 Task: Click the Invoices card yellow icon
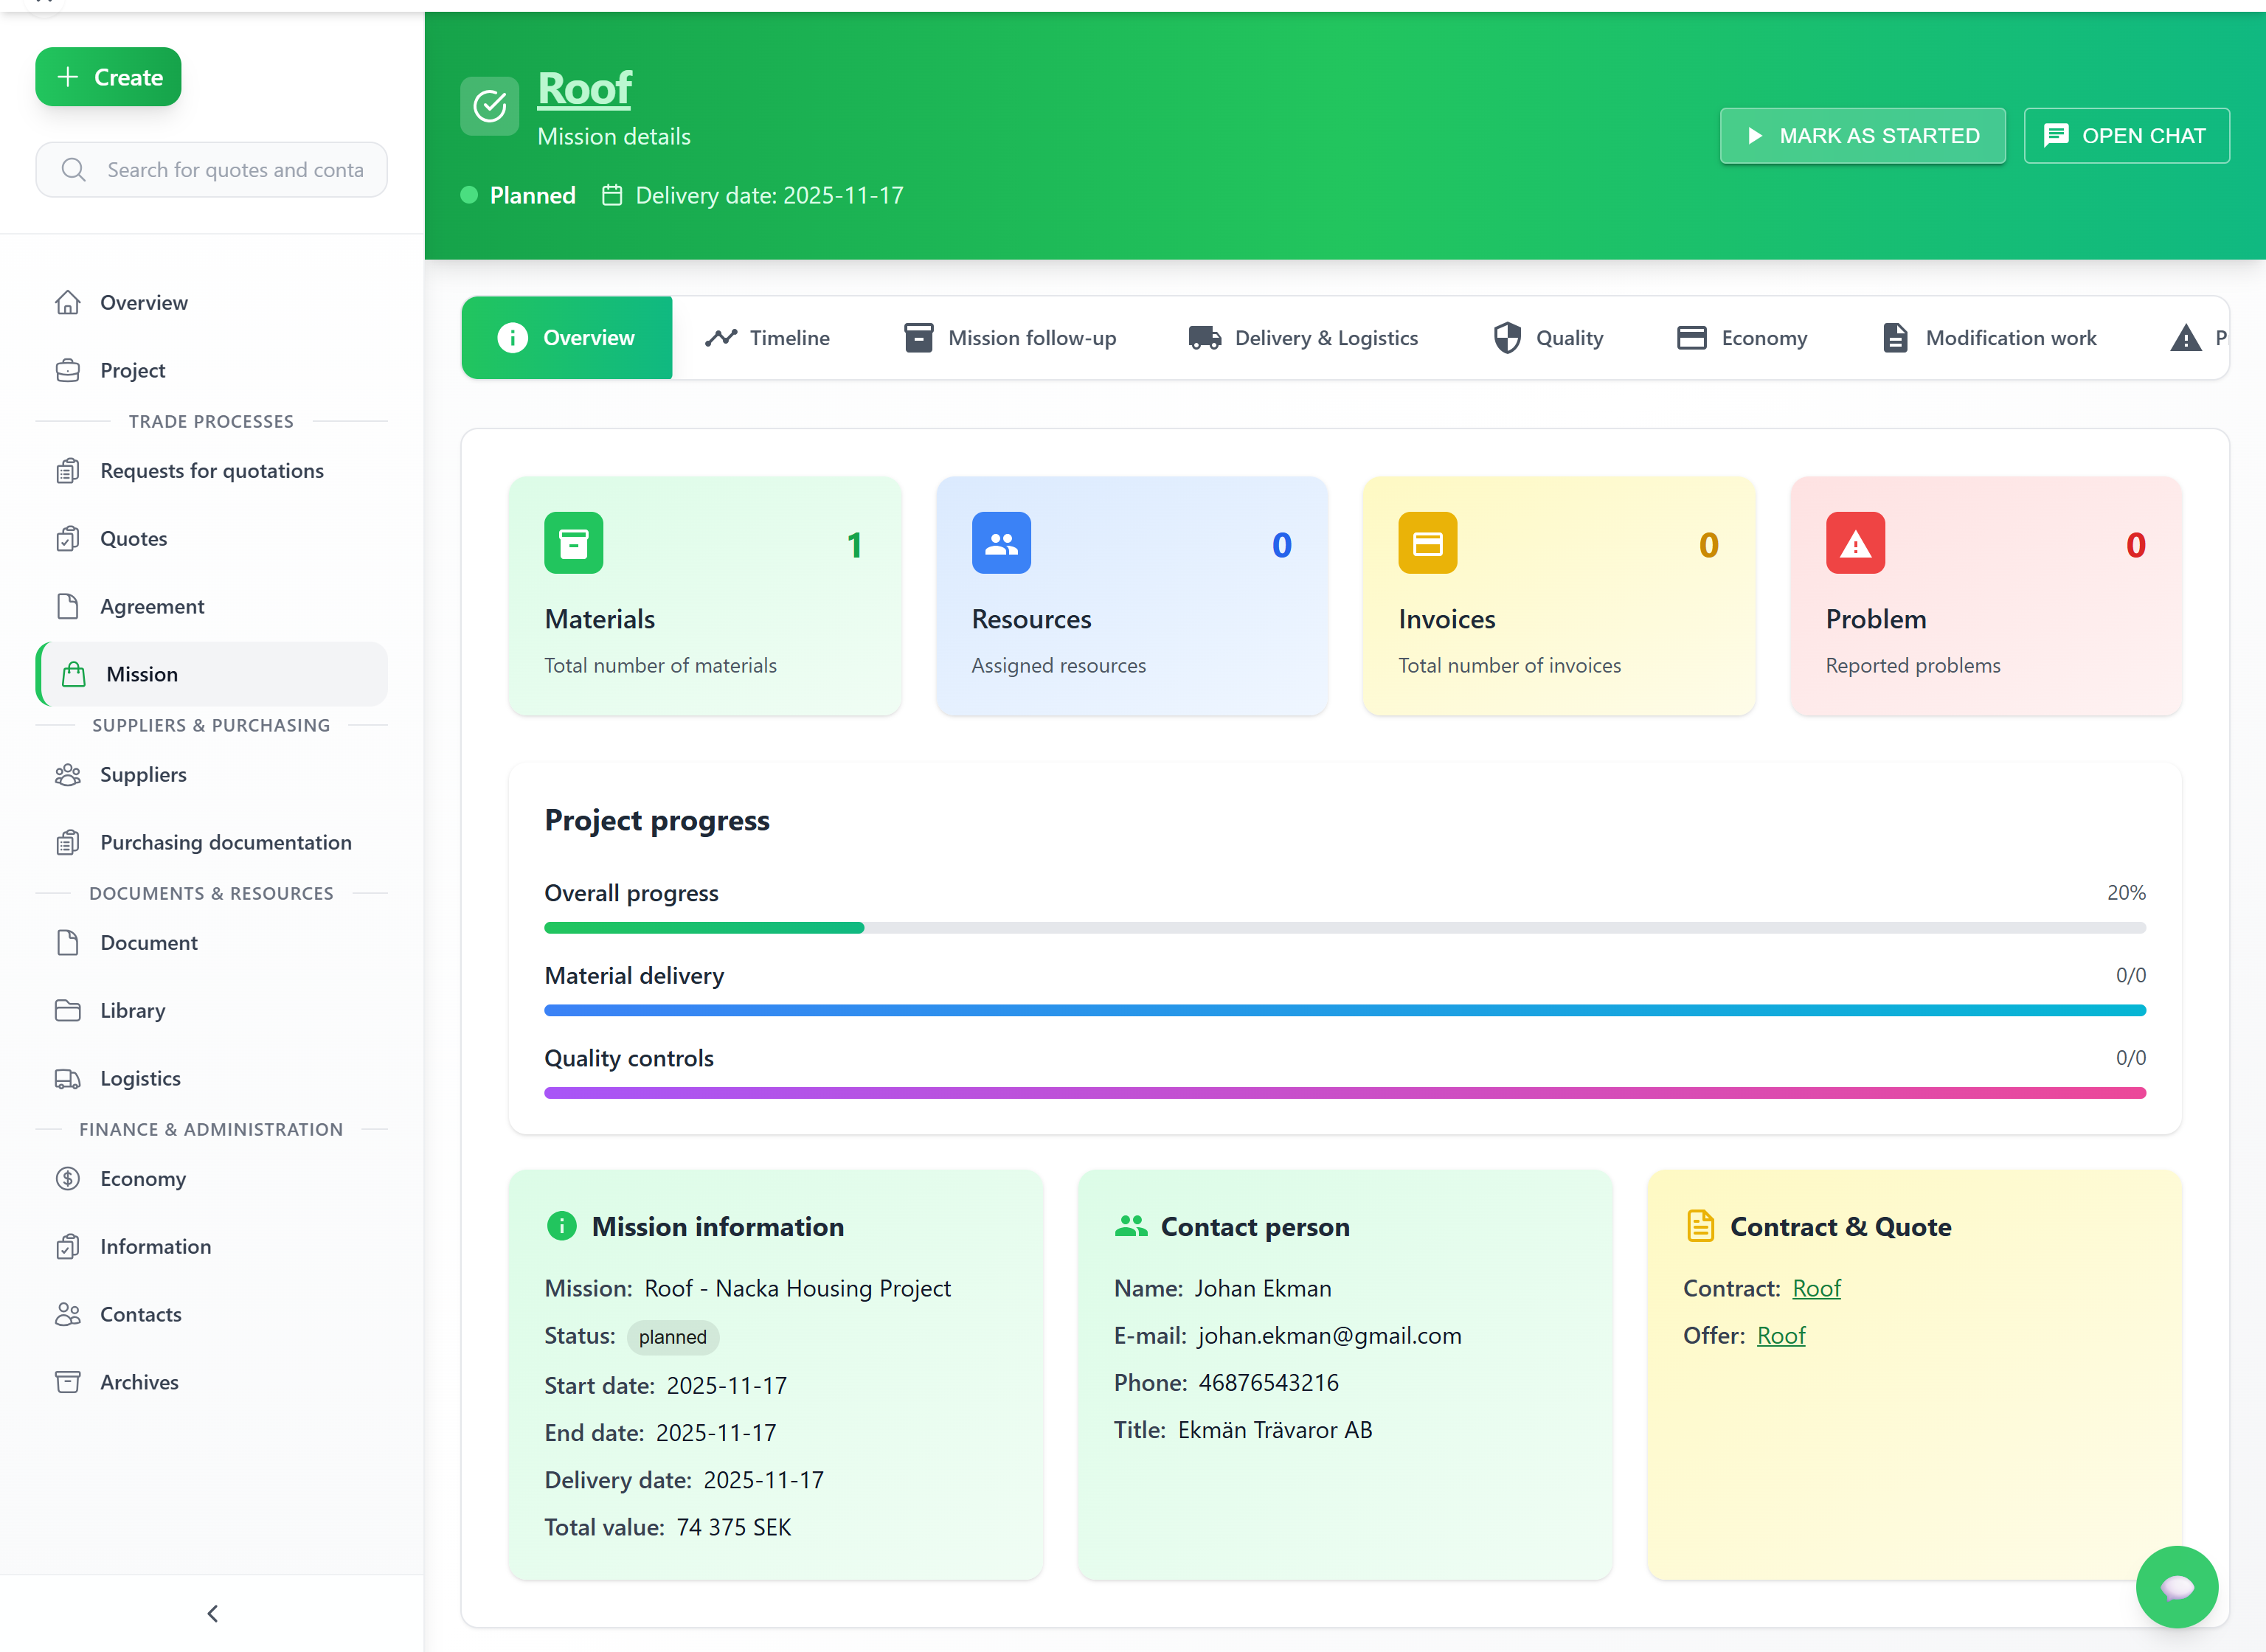[x=1427, y=543]
